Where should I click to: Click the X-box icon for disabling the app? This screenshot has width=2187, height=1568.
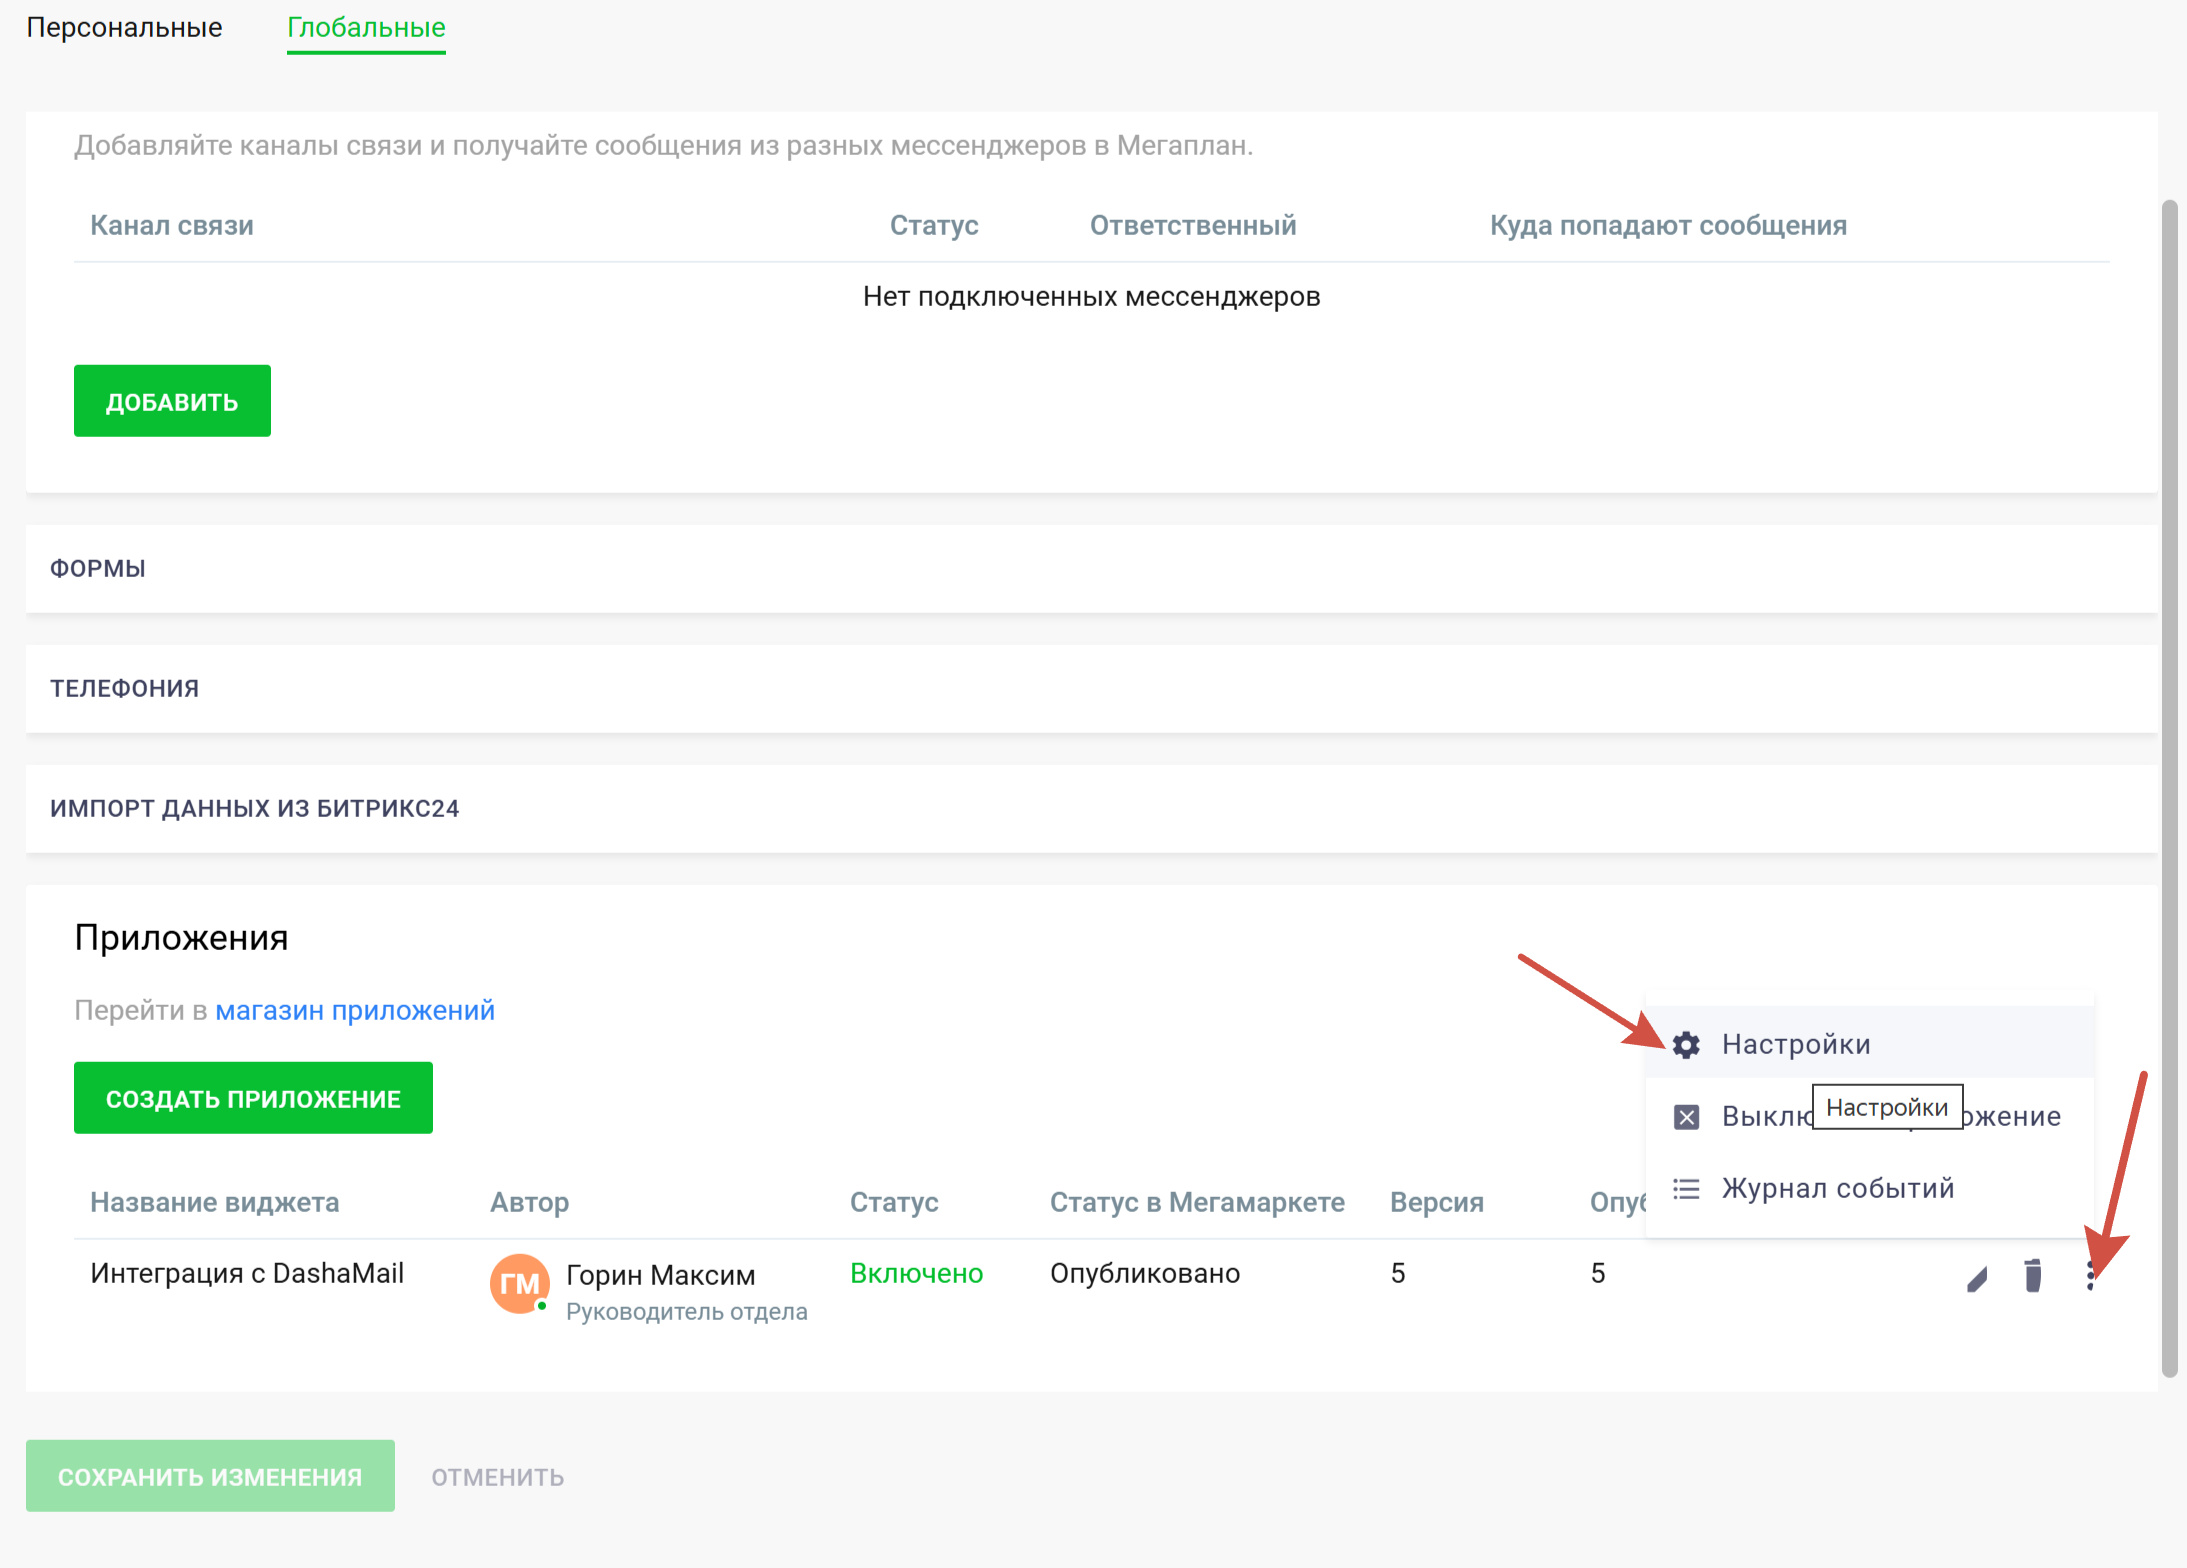click(x=1686, y=1117)
